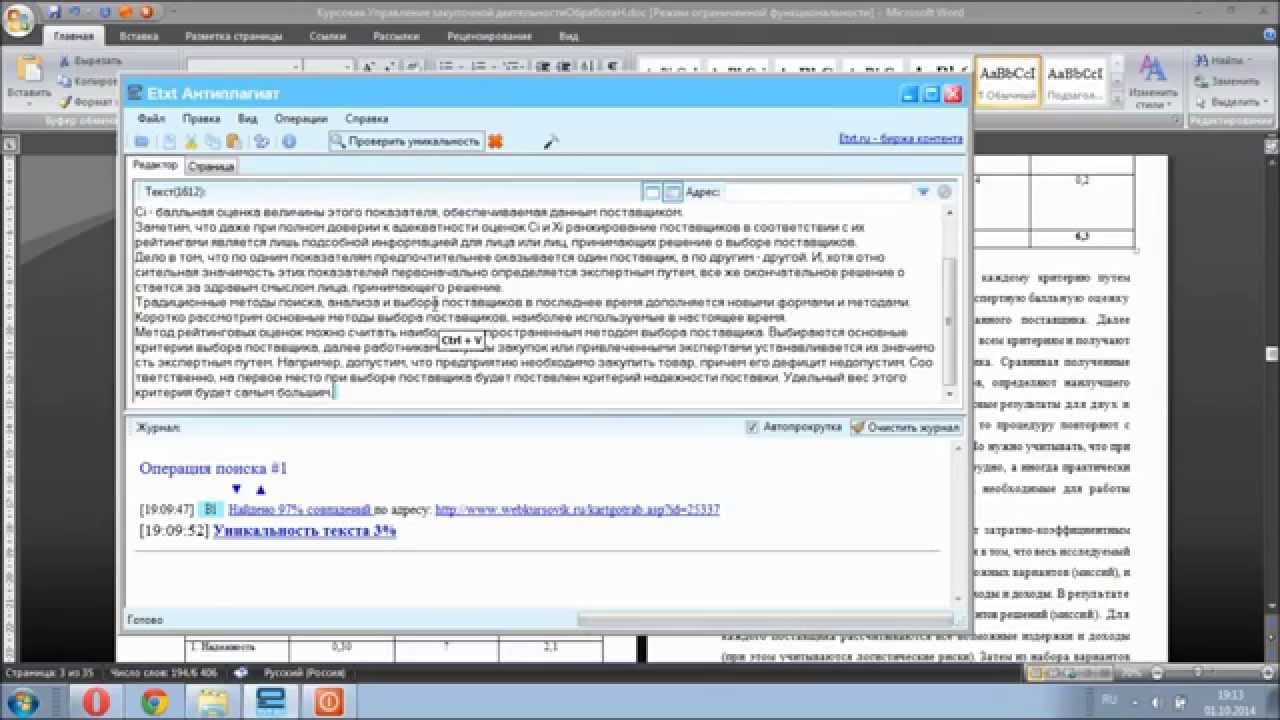This screenshot has height=720, width=1280.
Task: Click the refresh arrows icon in Etxt toolbar
Action: pyautogui.click(x=262, y=142)
